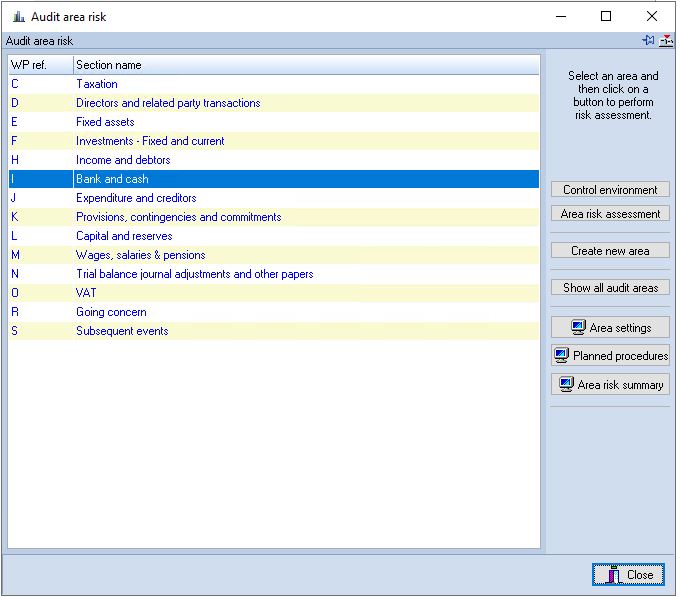Select the Going concern row
The image size is (681, 597).
[x=274, y=312]
